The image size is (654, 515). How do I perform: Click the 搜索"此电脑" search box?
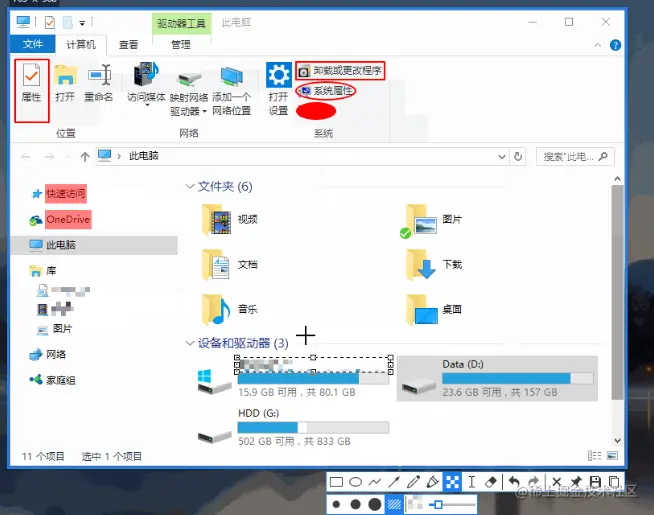coord(575,157)
